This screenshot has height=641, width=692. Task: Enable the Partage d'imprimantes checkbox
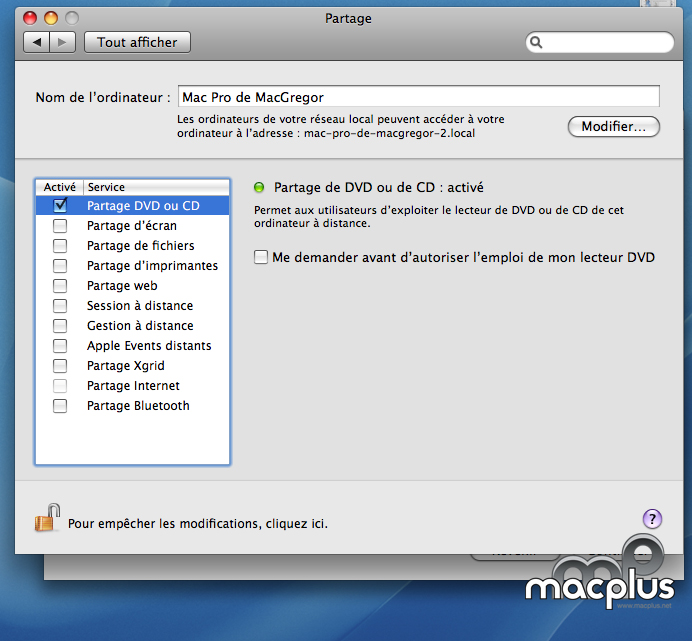click(60, 266)
